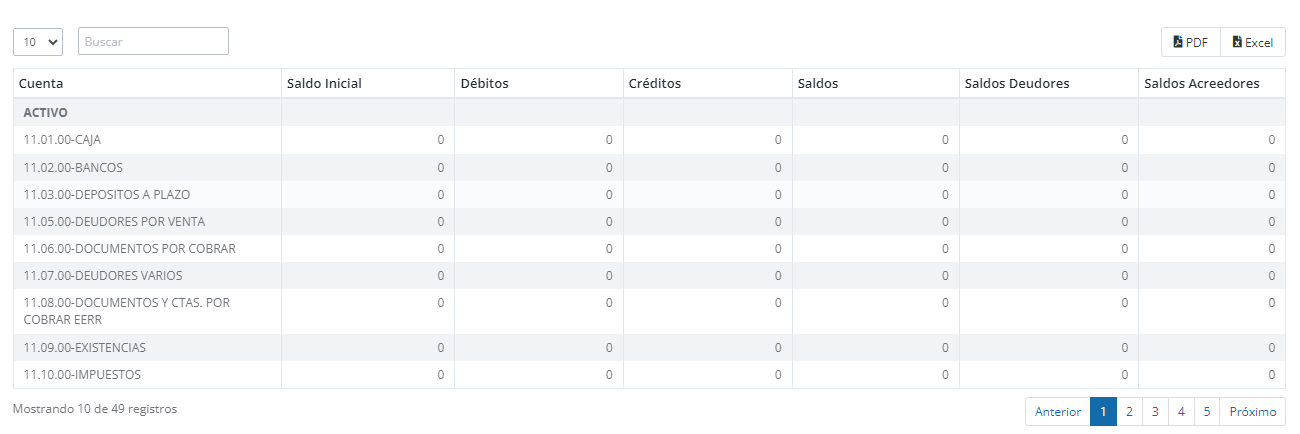Go to pagination page 5
This screenshot has width=1300, height=434.
(1207, 412)
